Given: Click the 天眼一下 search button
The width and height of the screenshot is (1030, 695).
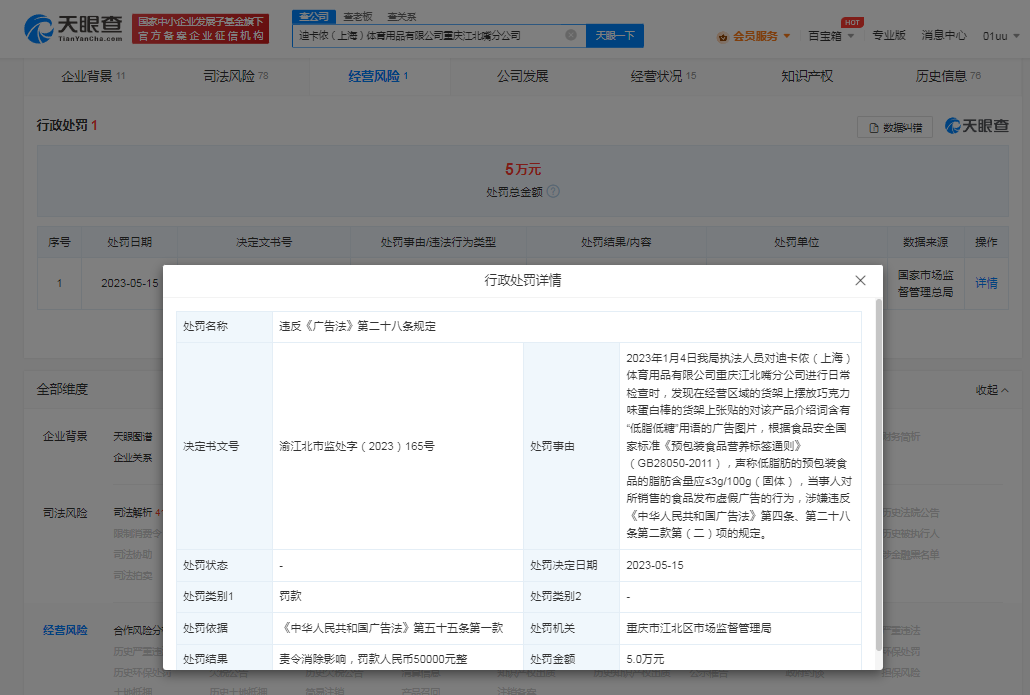Looking at the screenshot, I should click(x=614, y=34).
